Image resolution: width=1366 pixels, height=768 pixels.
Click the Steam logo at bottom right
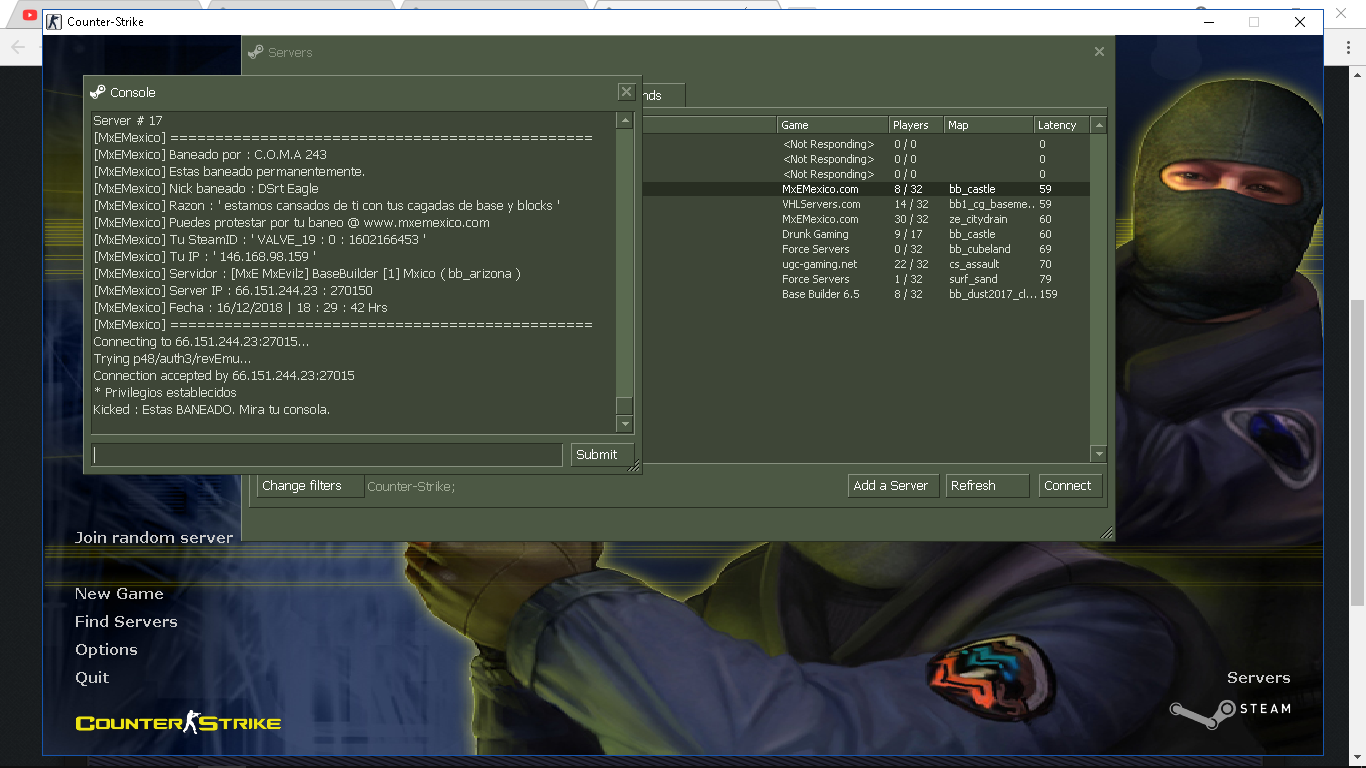[x=1230, y=709]
